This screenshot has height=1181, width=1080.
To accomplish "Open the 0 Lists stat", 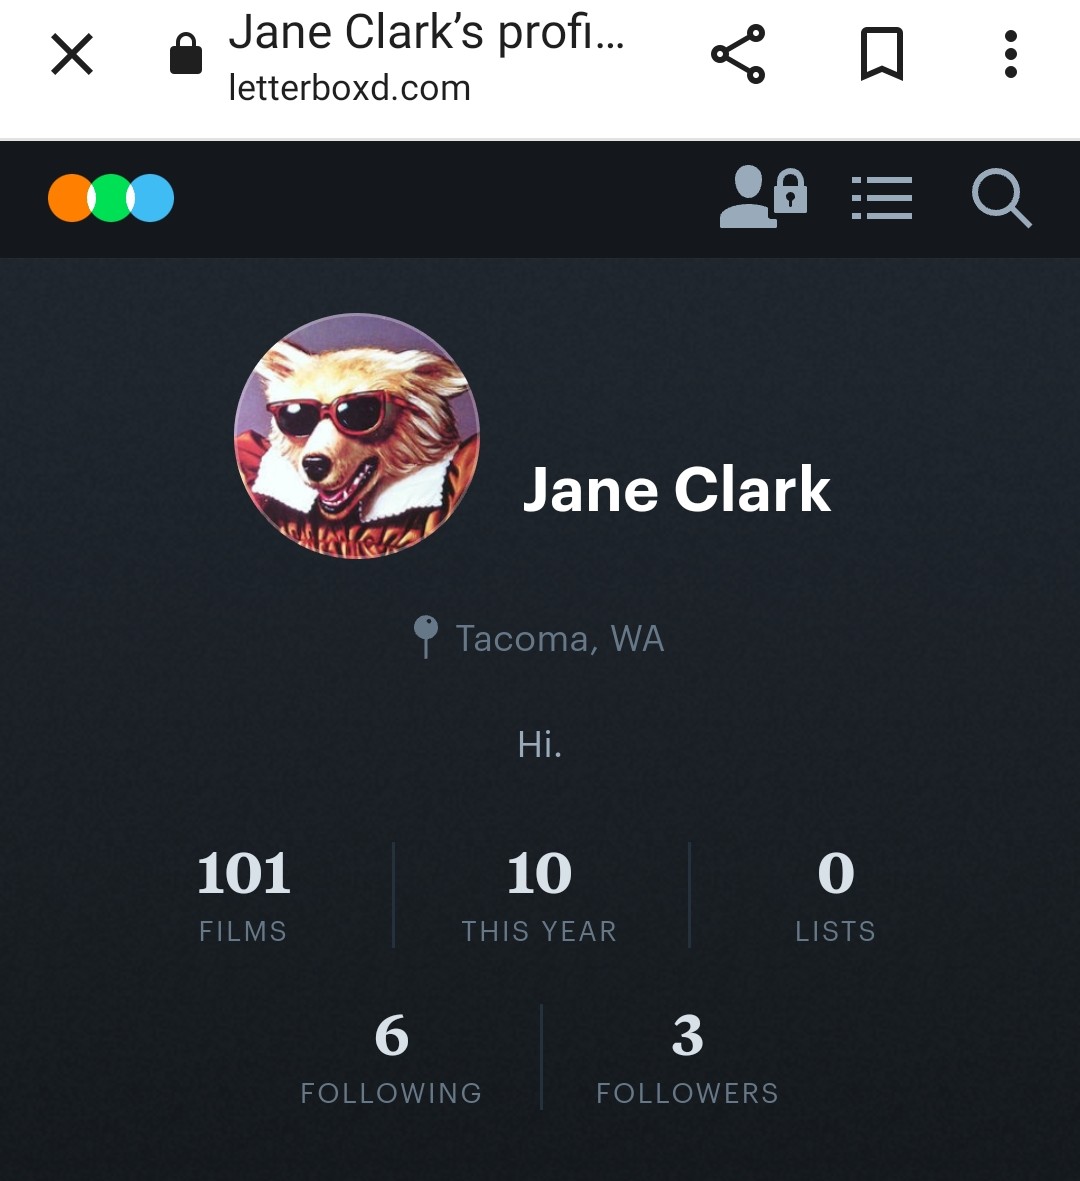I will 836,895.
